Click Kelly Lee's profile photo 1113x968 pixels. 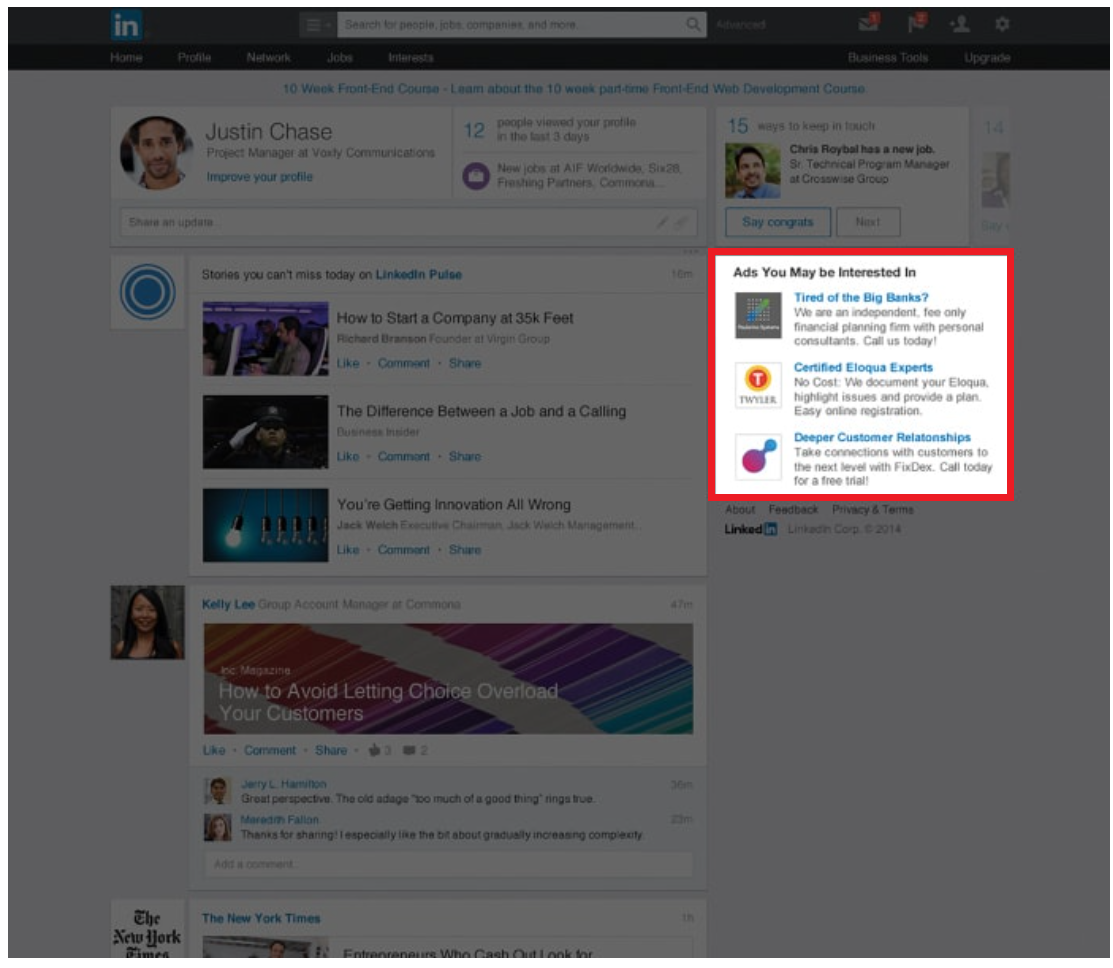coord(148,622)
